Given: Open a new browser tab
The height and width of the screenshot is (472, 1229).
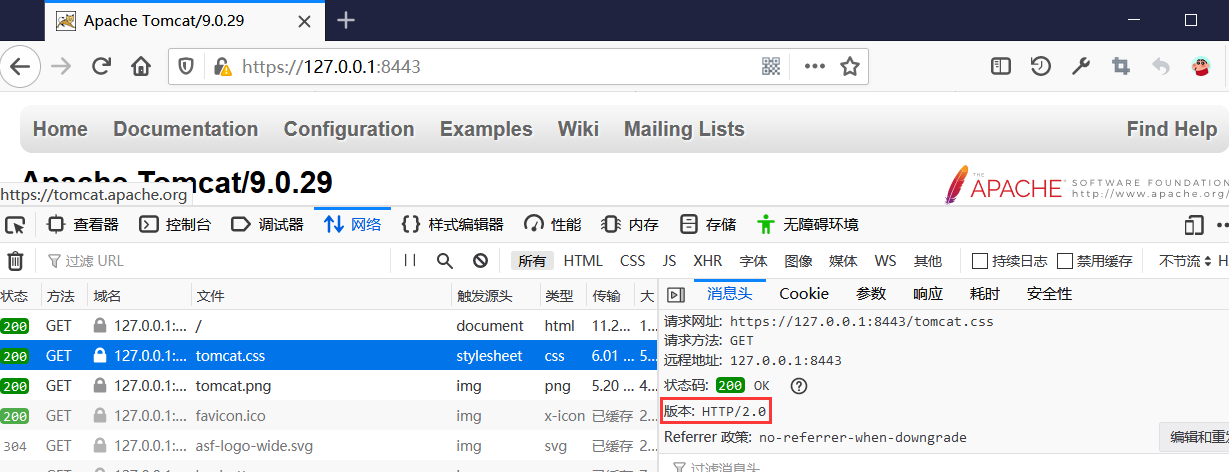Looking at the screenshot, I should click(346, 20).
